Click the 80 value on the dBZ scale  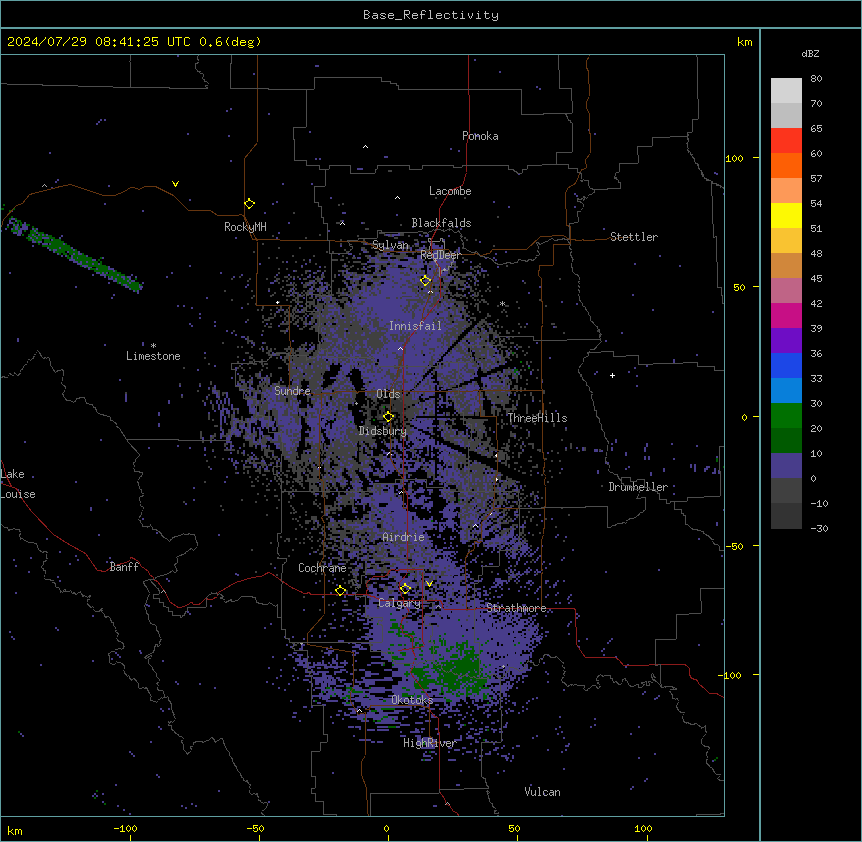(x=816, y=79)
